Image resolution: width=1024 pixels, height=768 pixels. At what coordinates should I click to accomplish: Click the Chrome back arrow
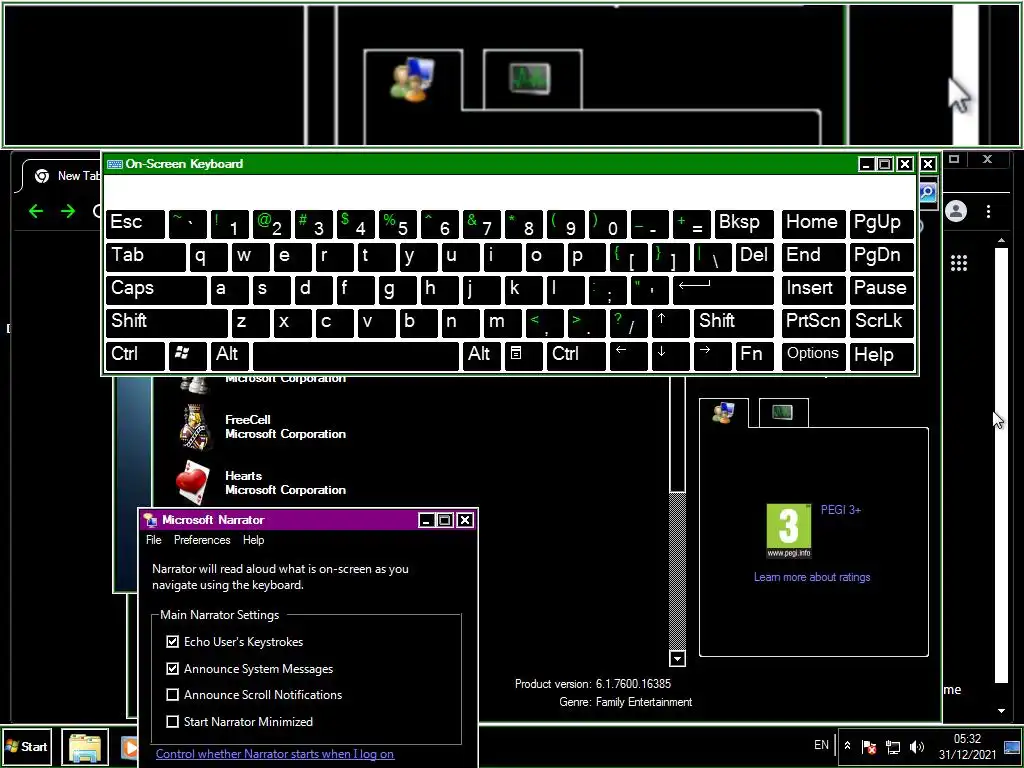tap(36, 211)
